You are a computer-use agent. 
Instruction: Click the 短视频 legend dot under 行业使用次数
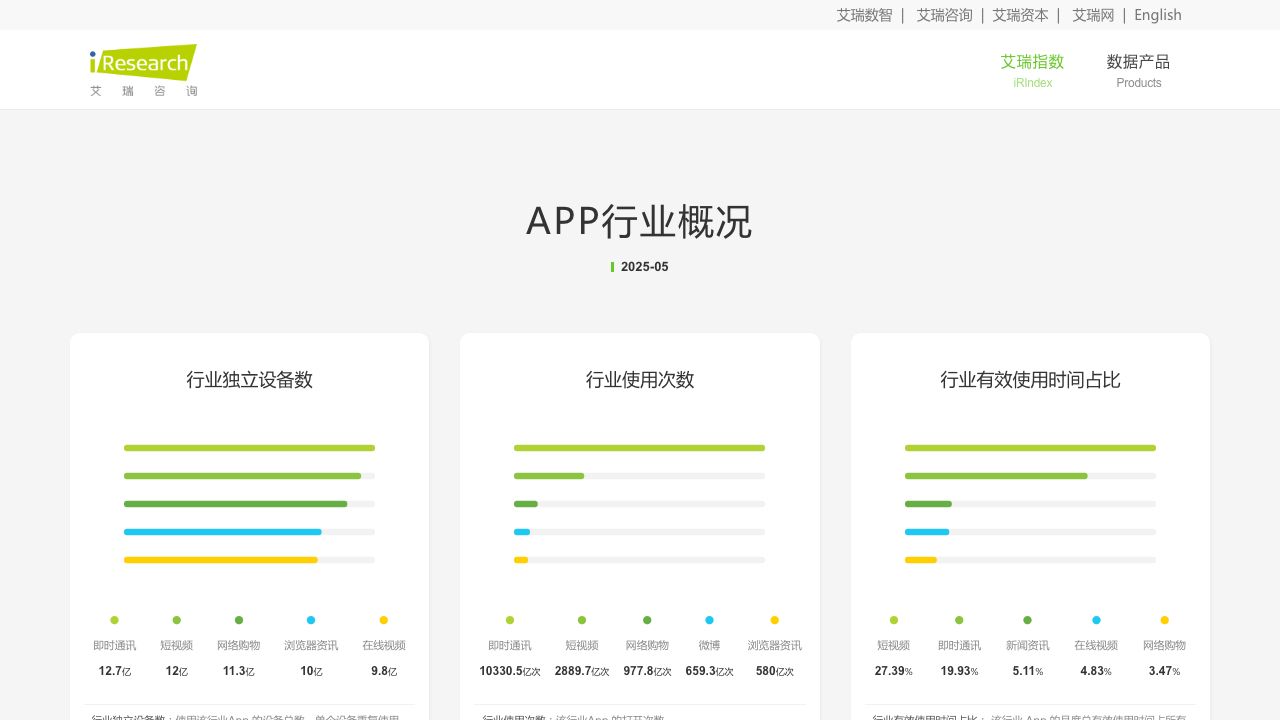coord(582,620)
